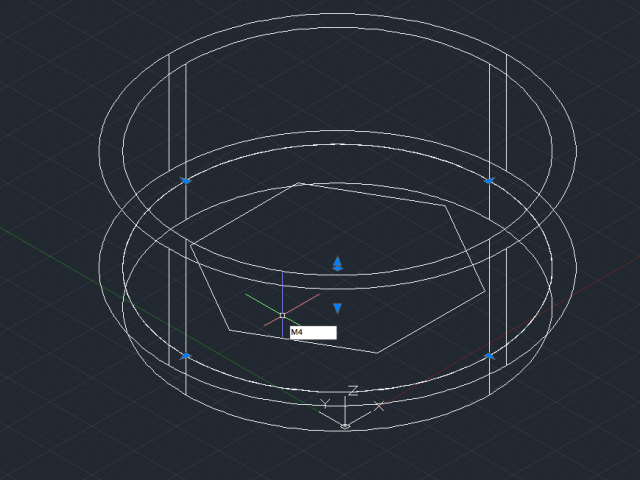The height and width of the screenshot is (480, 640).
Task: Select the right blue quadrant grip on the lower ring
Action: click(x=489, y=356)
